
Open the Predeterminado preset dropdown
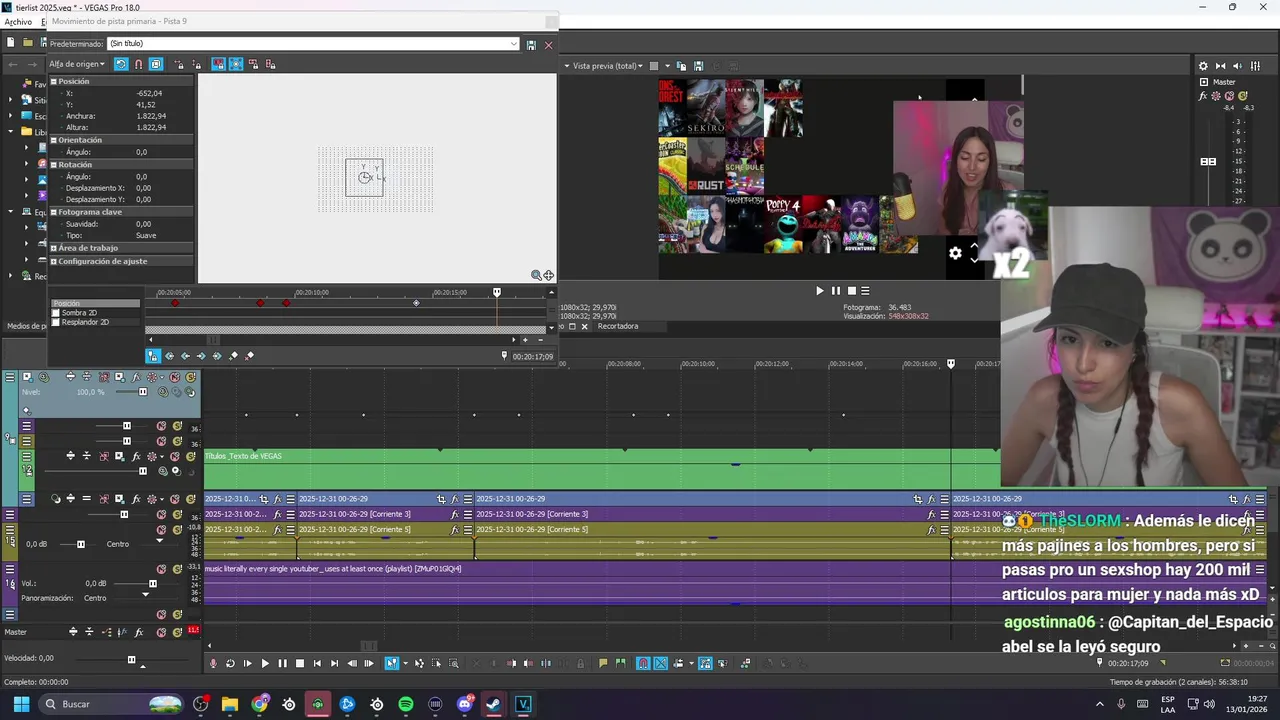(x=514, y=44)
